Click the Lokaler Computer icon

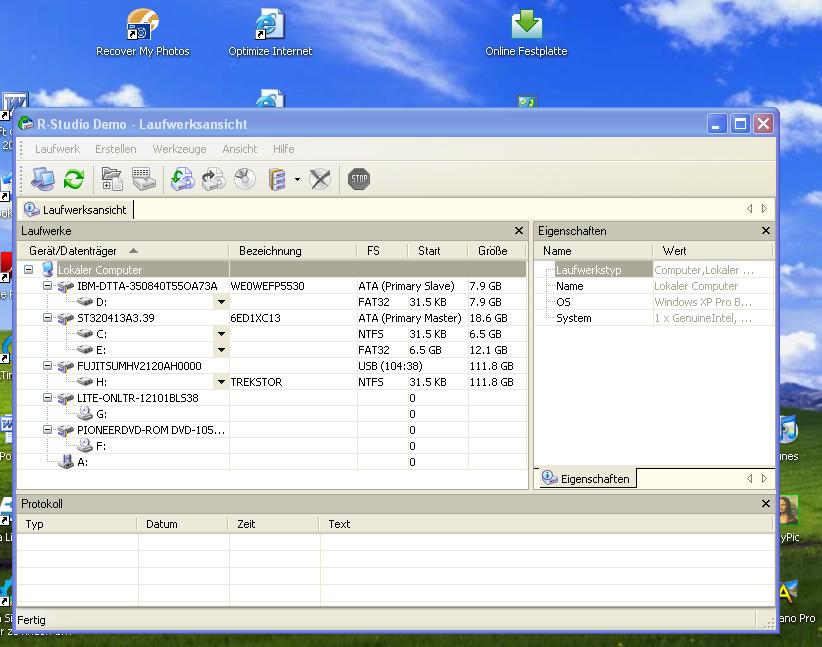point(48,269)
